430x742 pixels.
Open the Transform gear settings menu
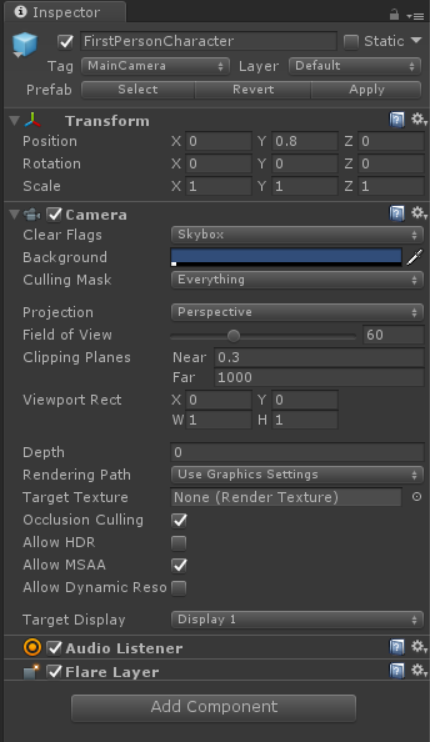419,119
